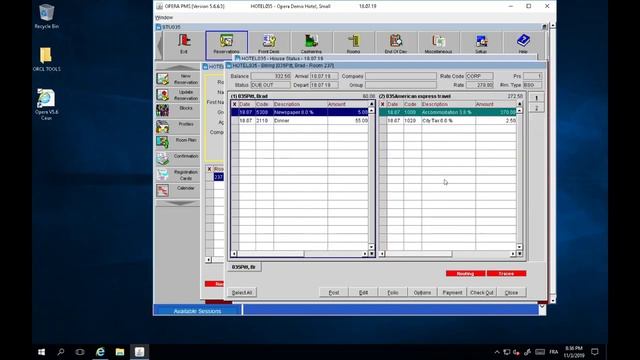The width and height of the screenshot is (640, 360).
Task: Click the Available Sessions tab
Action: (x=197, y=311)
